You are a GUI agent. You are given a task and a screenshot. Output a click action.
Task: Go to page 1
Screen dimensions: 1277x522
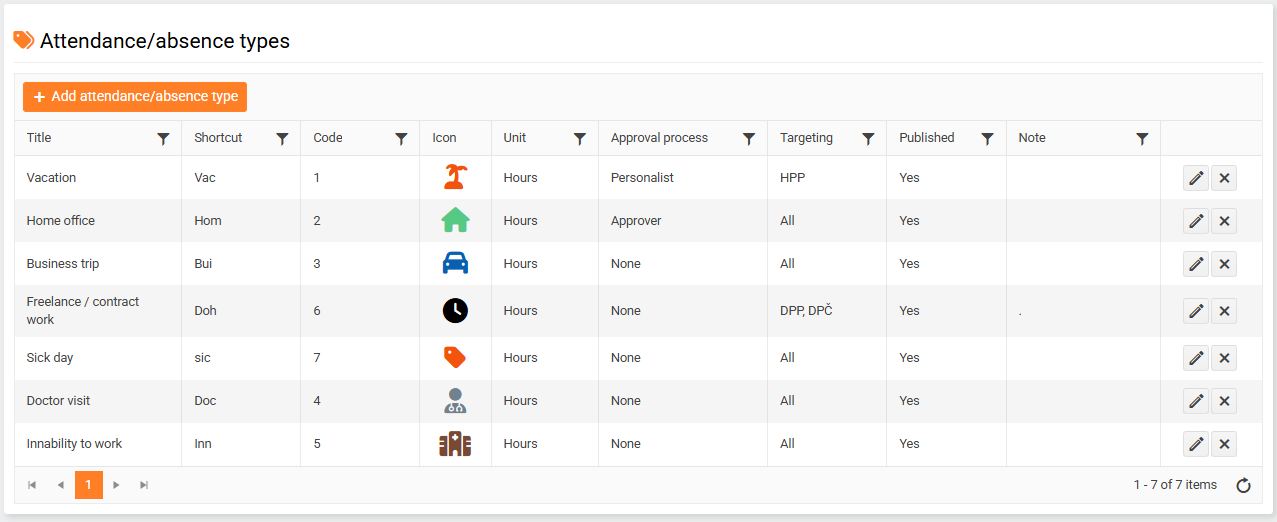tap(88, 485)
